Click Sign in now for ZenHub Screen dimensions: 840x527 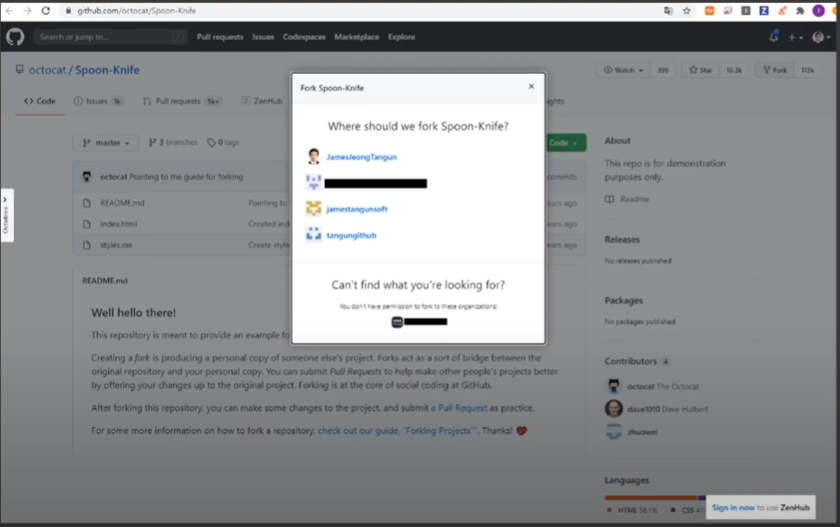(x=733, y=507)
